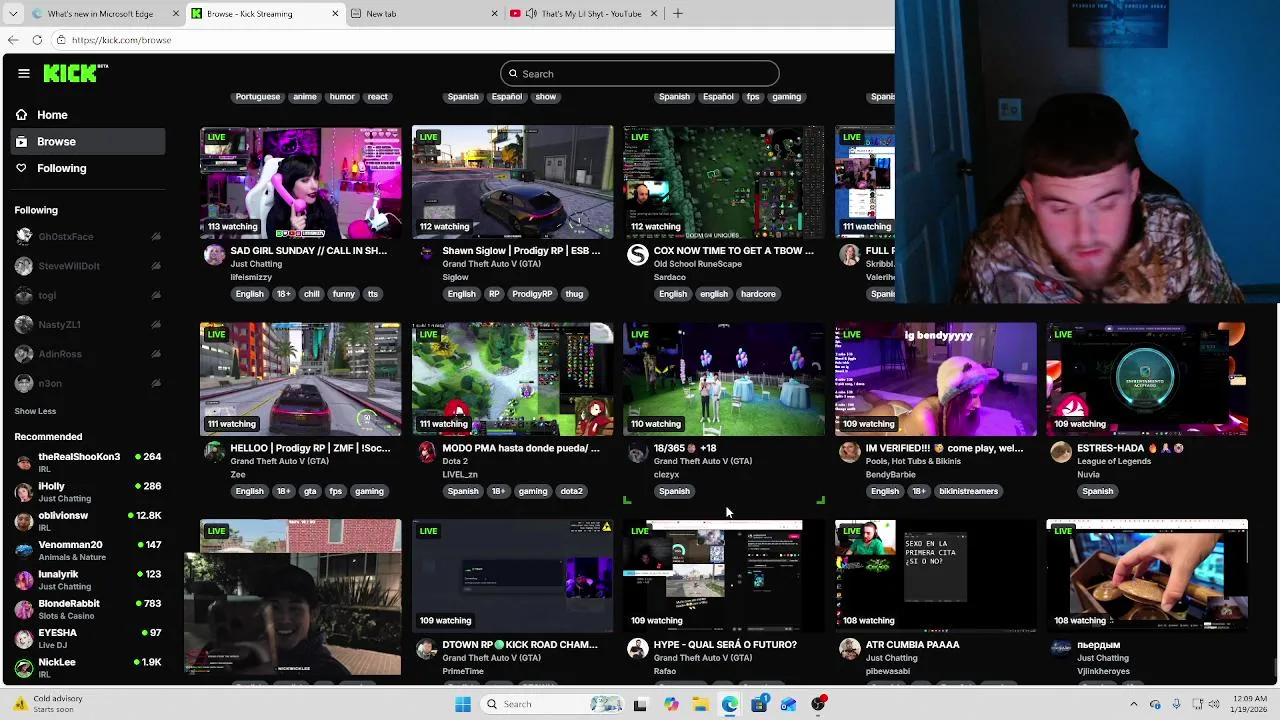This screenshot has width=1280, height=720.
Task: Switch to That's My Lil Shyt YouTube tab
Action: [x=584, y=14]
